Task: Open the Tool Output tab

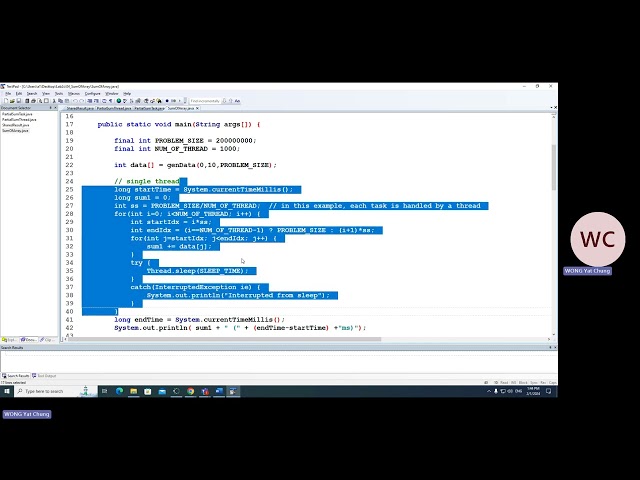Action: tap(44, 376)
